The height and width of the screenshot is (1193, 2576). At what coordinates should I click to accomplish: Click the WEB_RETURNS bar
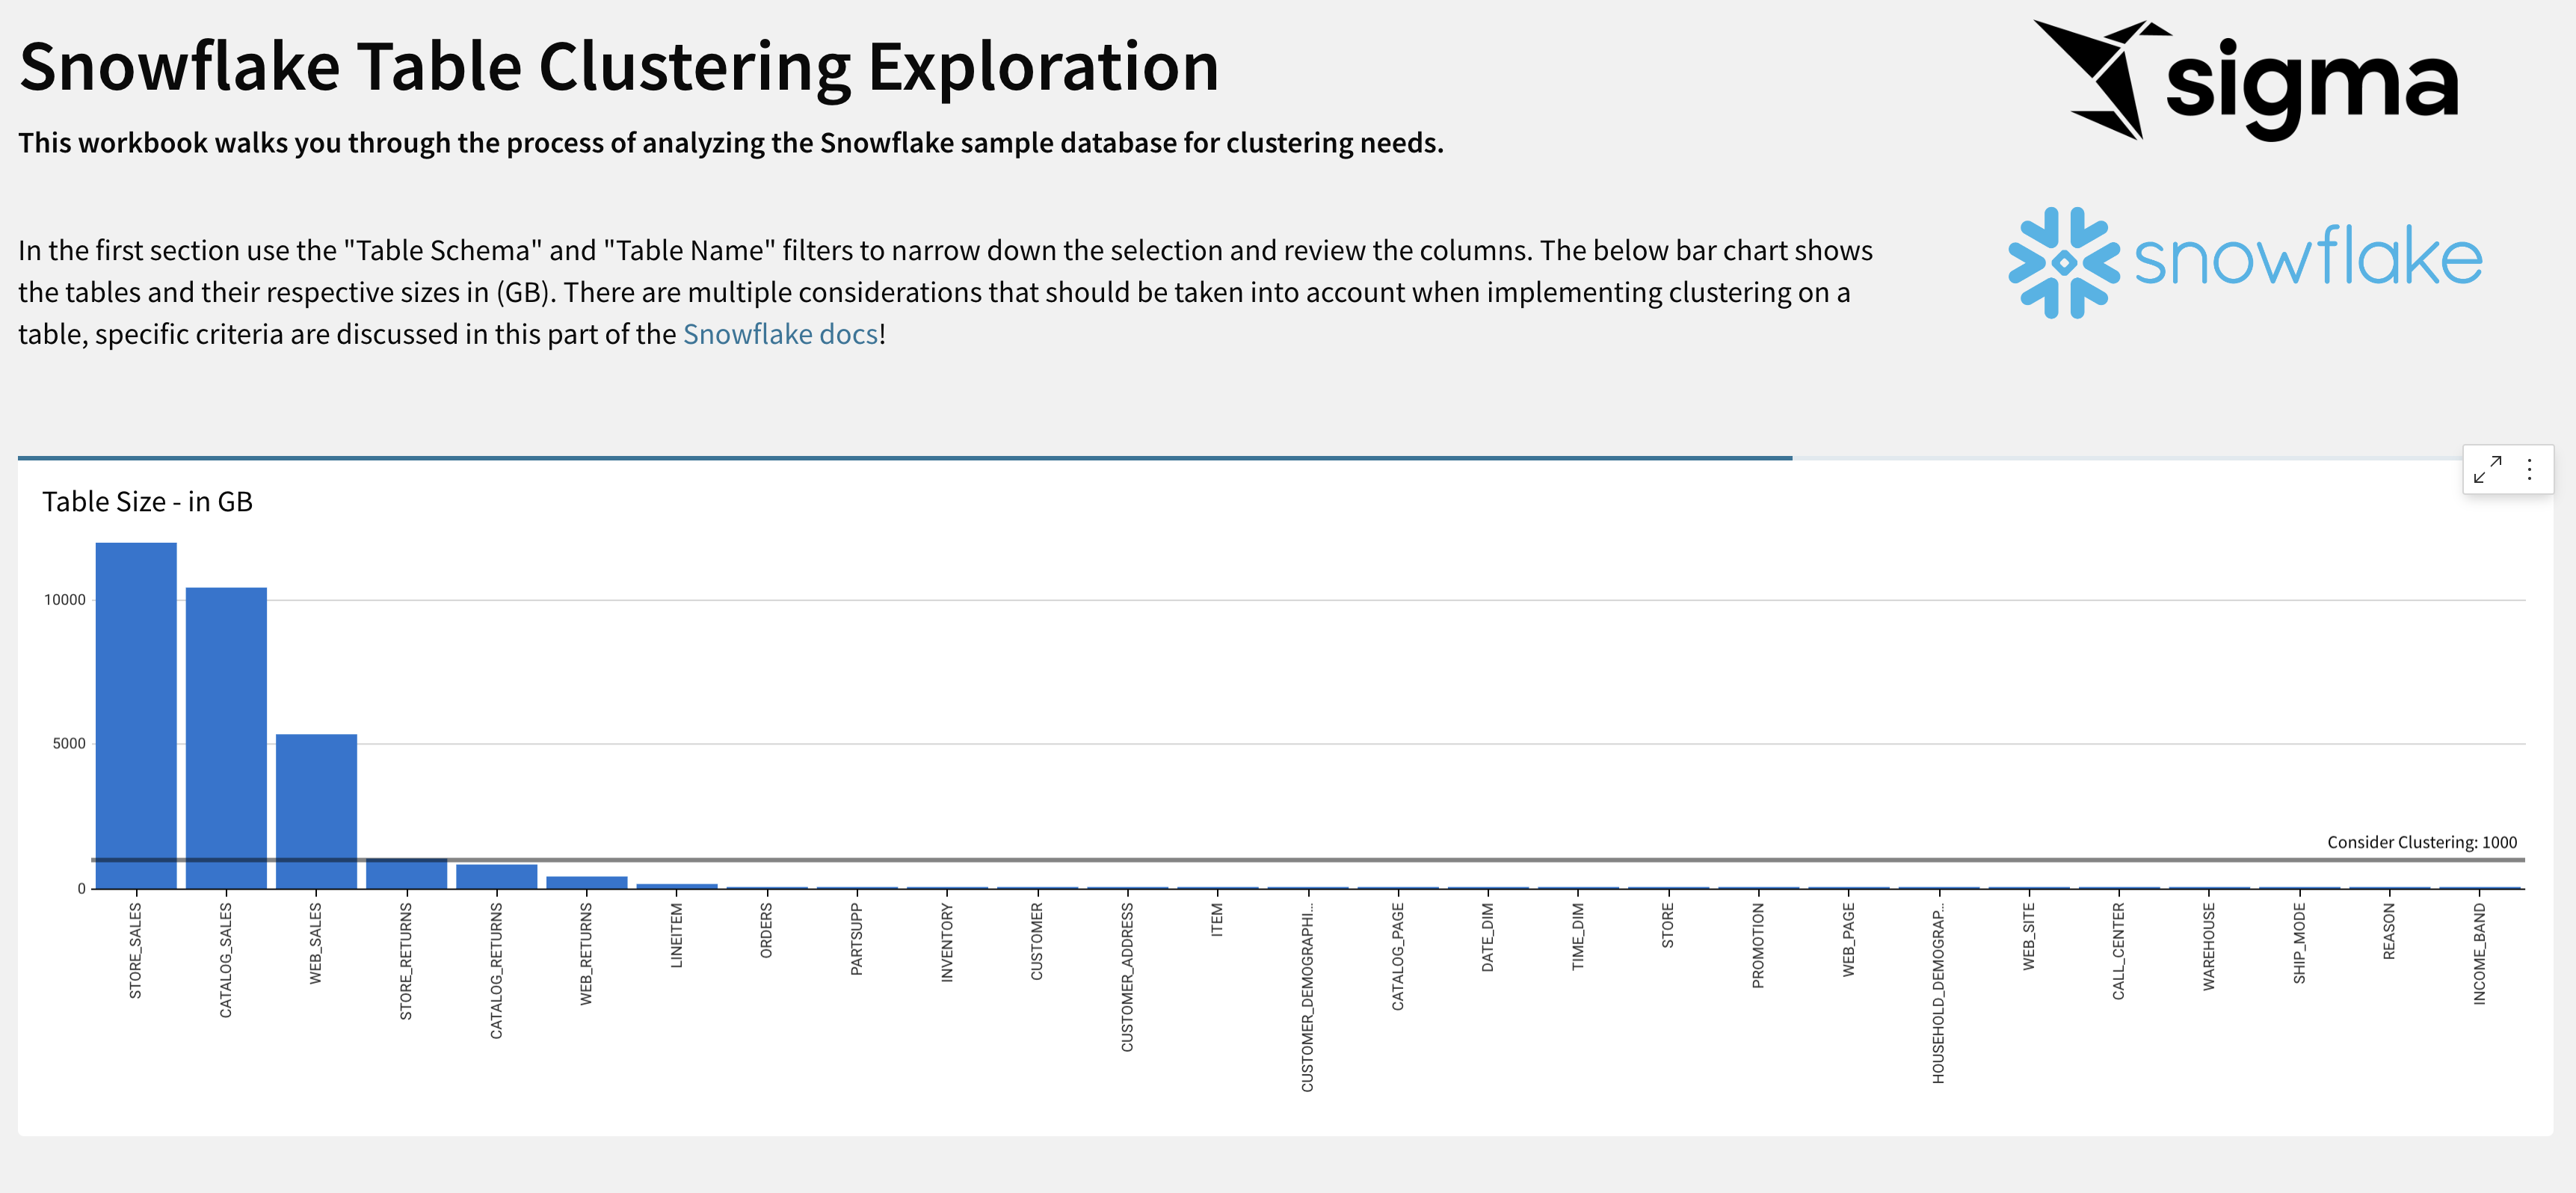tap(586, 882)
